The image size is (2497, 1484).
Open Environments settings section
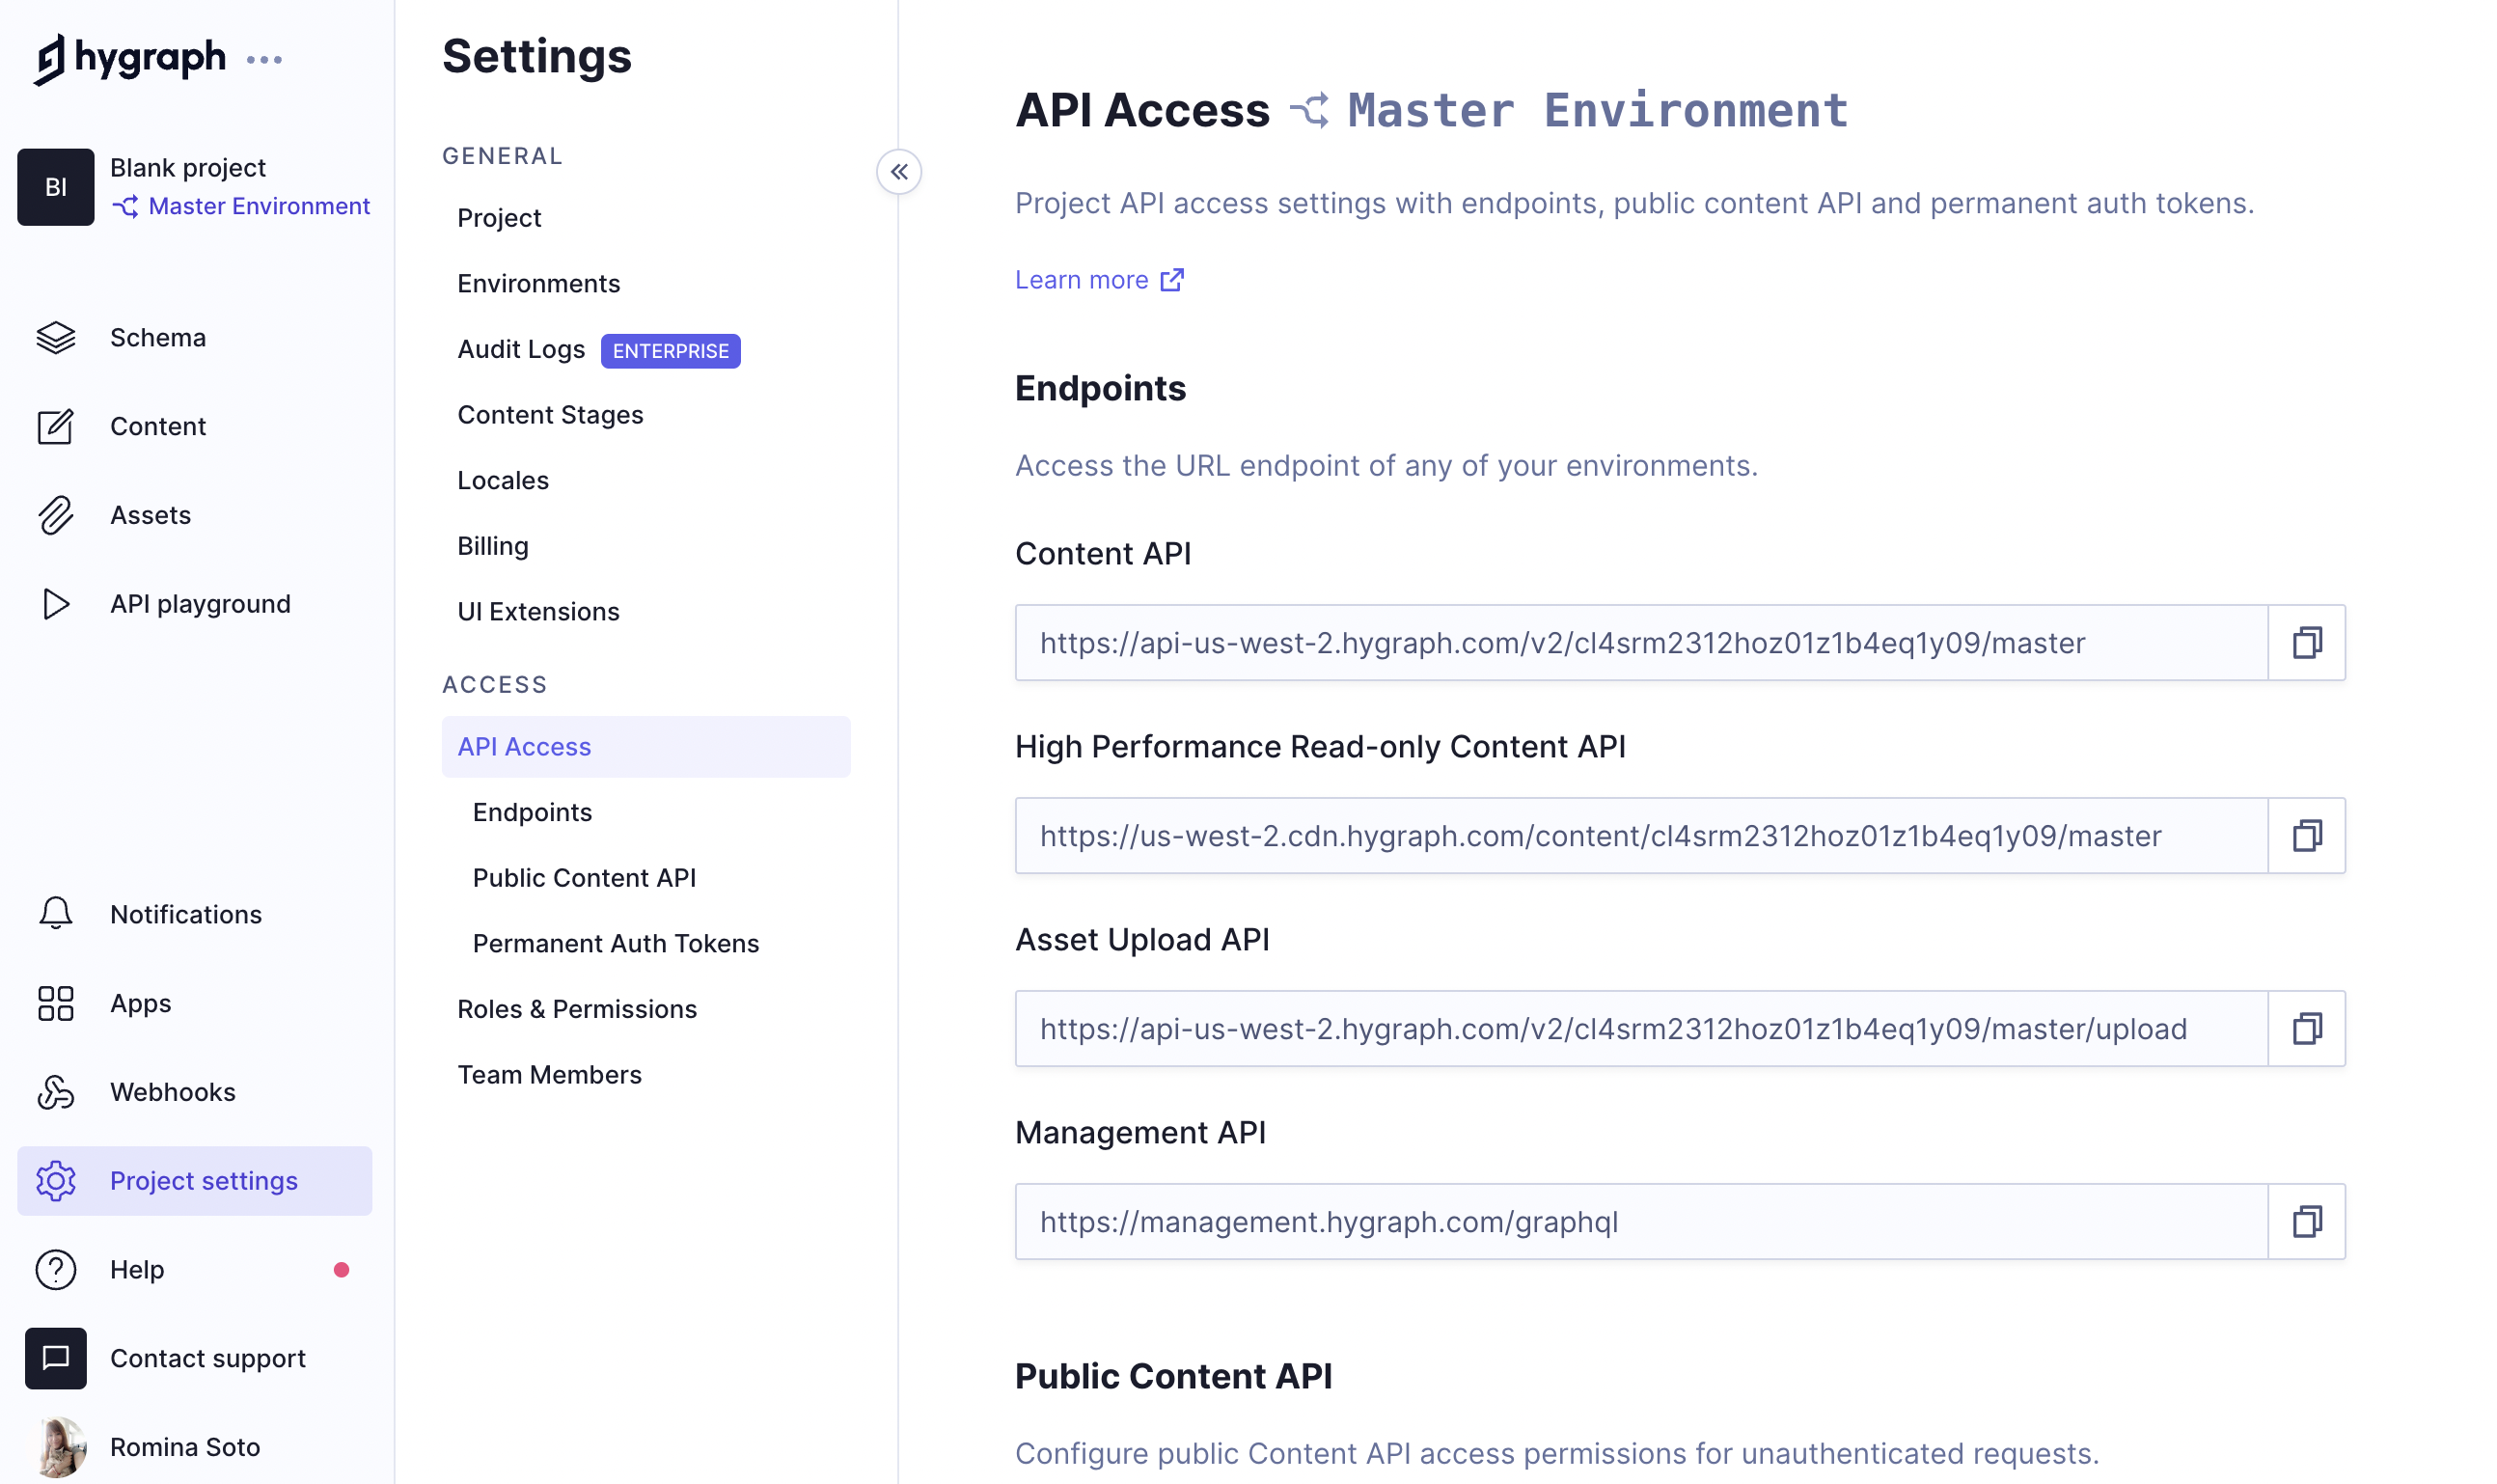click(538, 283)
